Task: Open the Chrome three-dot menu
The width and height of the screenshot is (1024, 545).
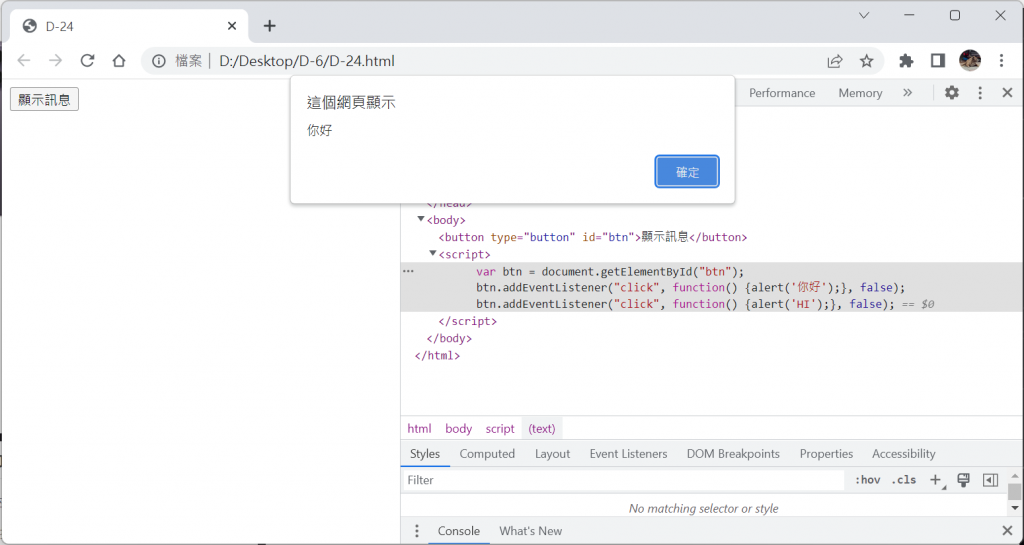Action: pos(1001,61)
